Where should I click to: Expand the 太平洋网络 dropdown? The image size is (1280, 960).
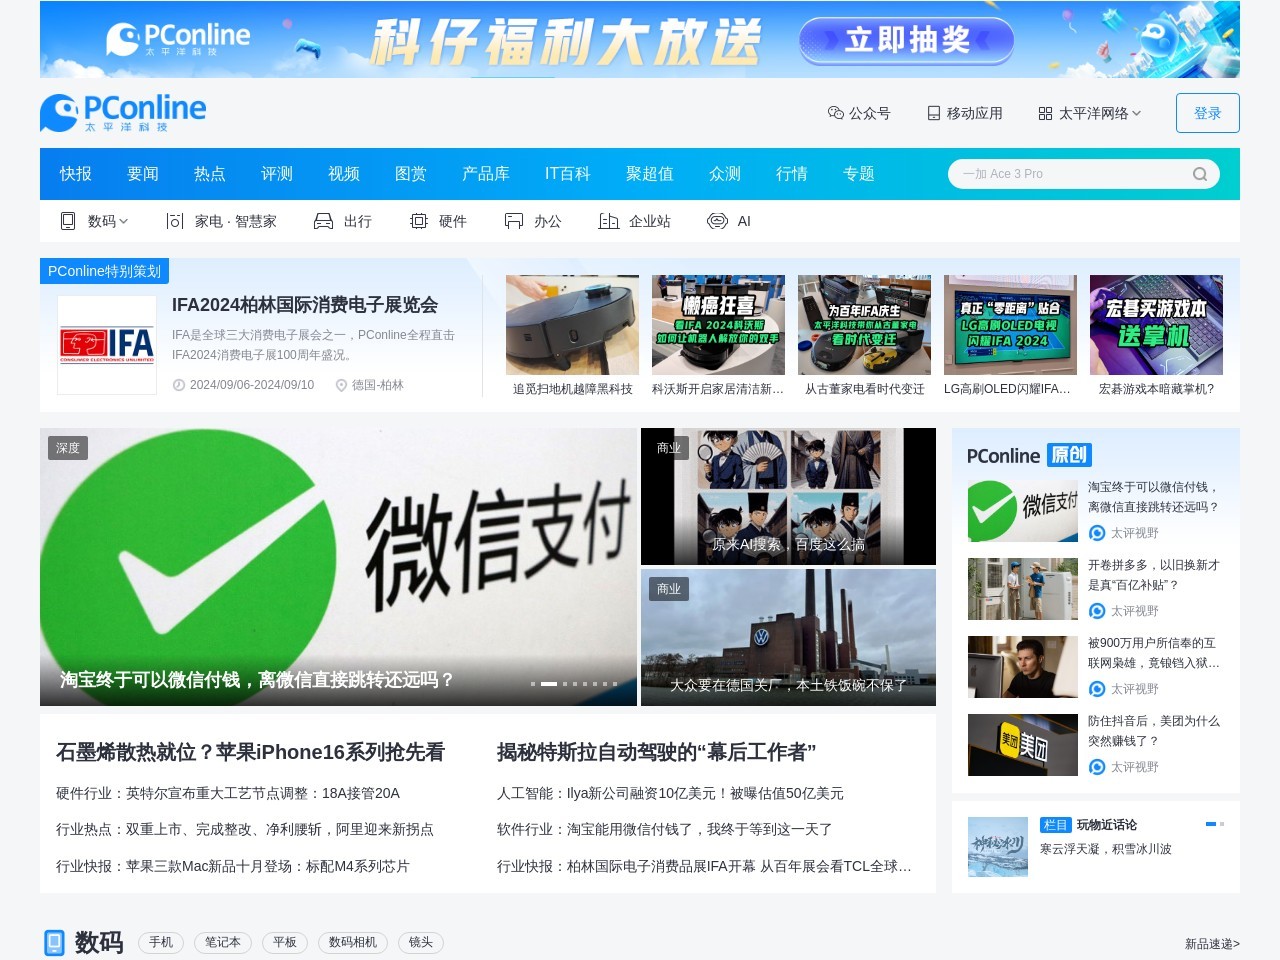click(x=1136, y=113)
